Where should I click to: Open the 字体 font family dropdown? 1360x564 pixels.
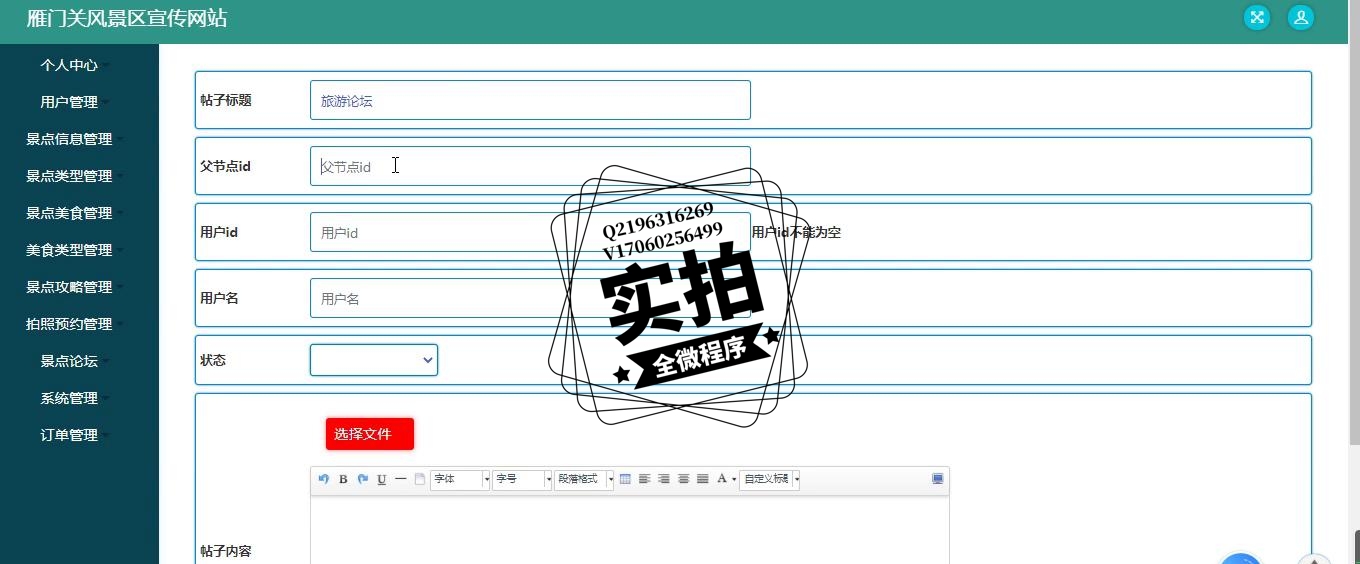click(460, 480)
